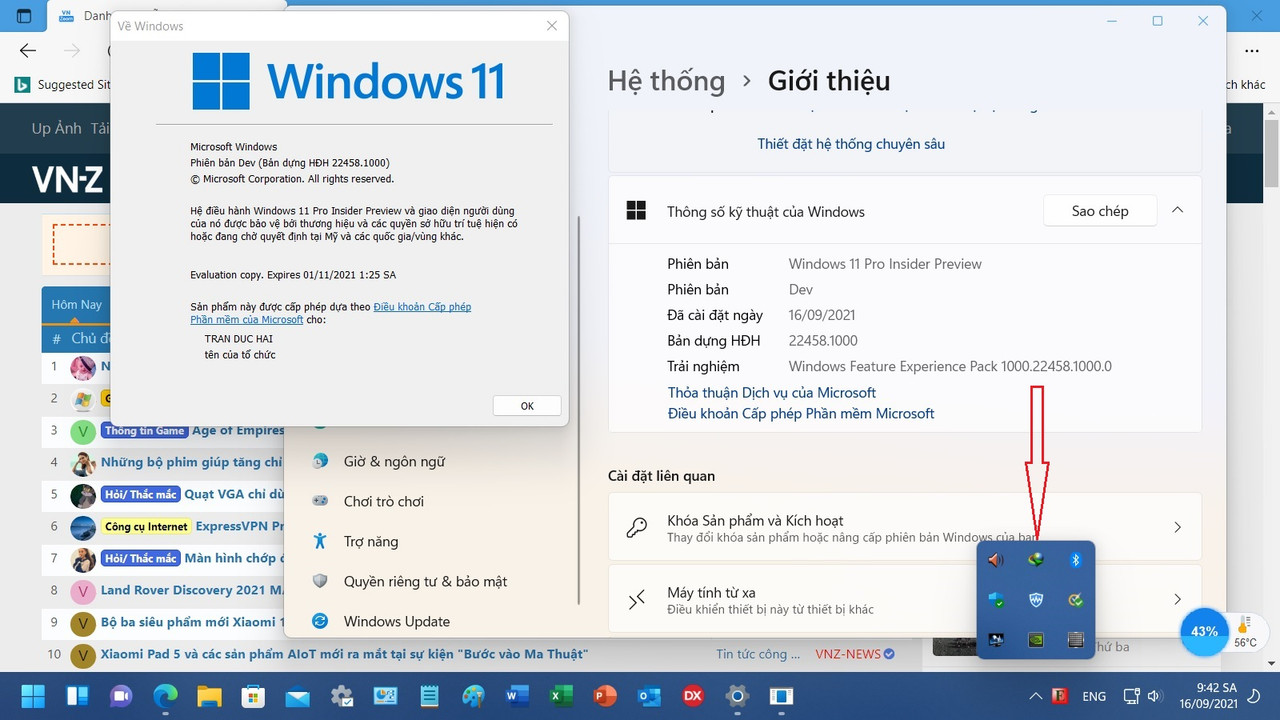Image resolution: width=1280 pixels, height=720 pixels.
Task: Open the red DX app on taskbar
Action: coord(693,696)
